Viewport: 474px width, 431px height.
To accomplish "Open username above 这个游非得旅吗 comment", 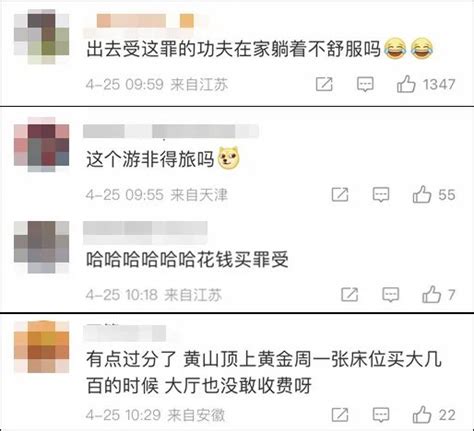I will (x=171, y=131).
